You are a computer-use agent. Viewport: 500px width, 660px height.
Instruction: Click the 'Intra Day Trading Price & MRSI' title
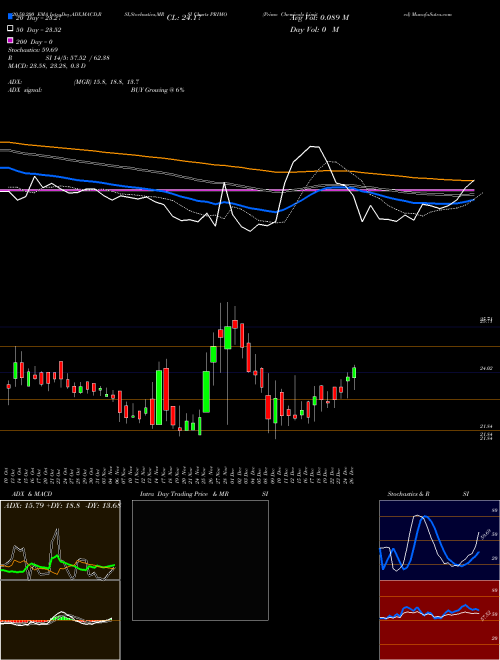click(204, 494)
